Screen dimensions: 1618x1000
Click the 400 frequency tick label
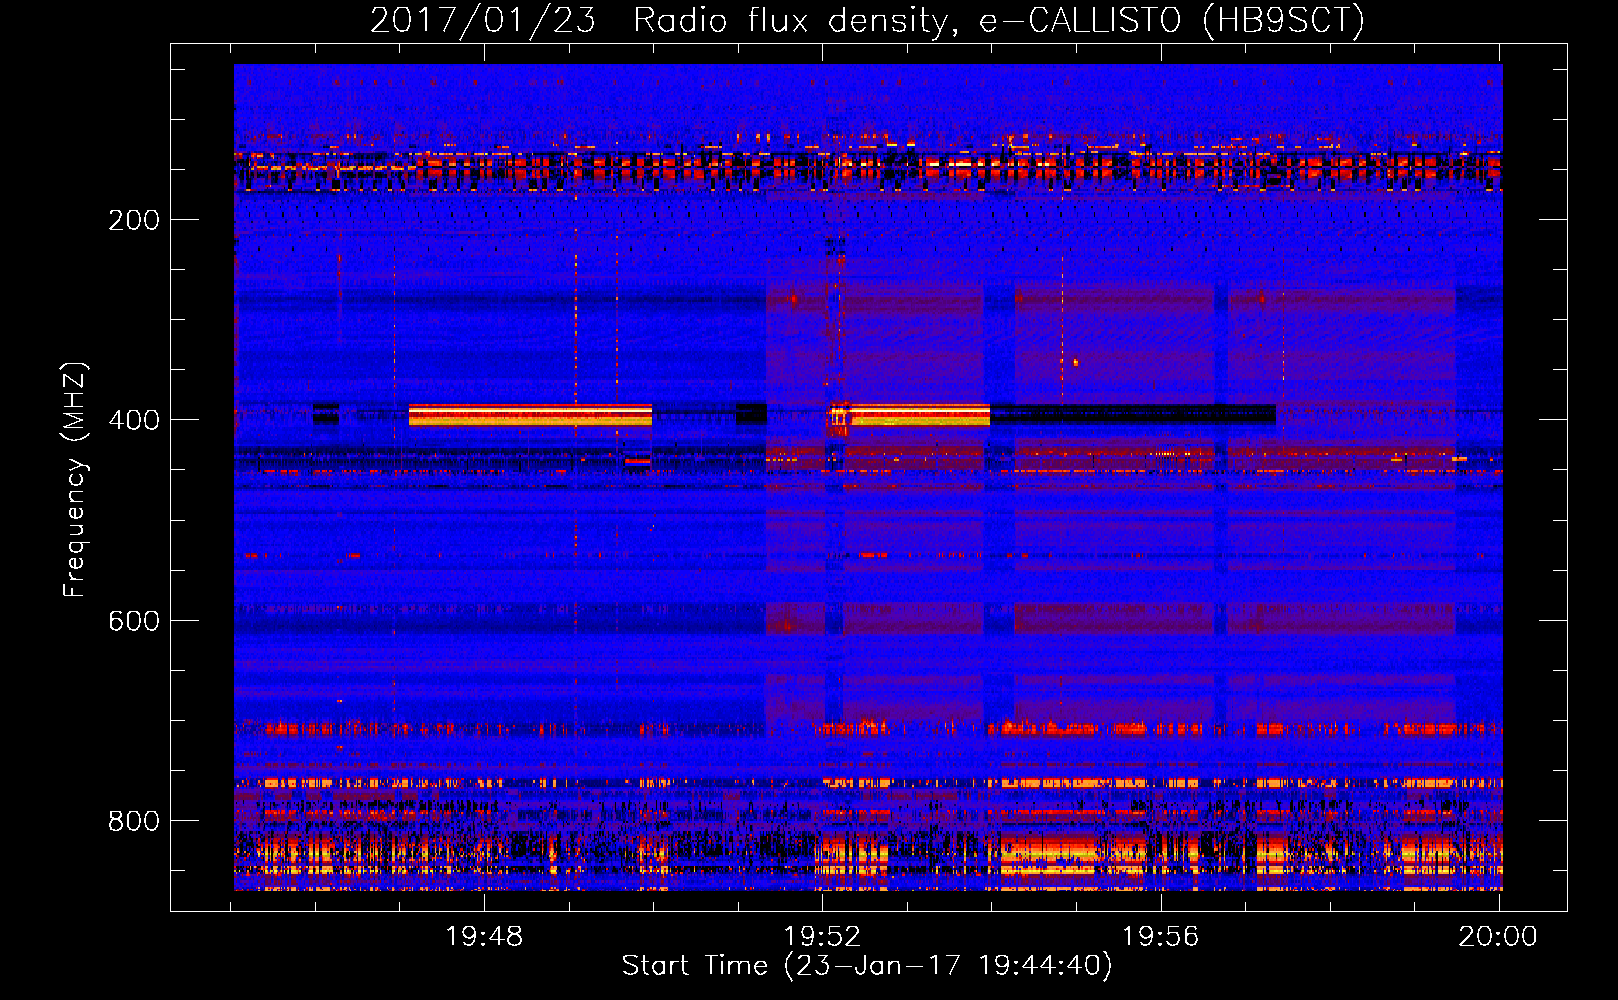134,420
